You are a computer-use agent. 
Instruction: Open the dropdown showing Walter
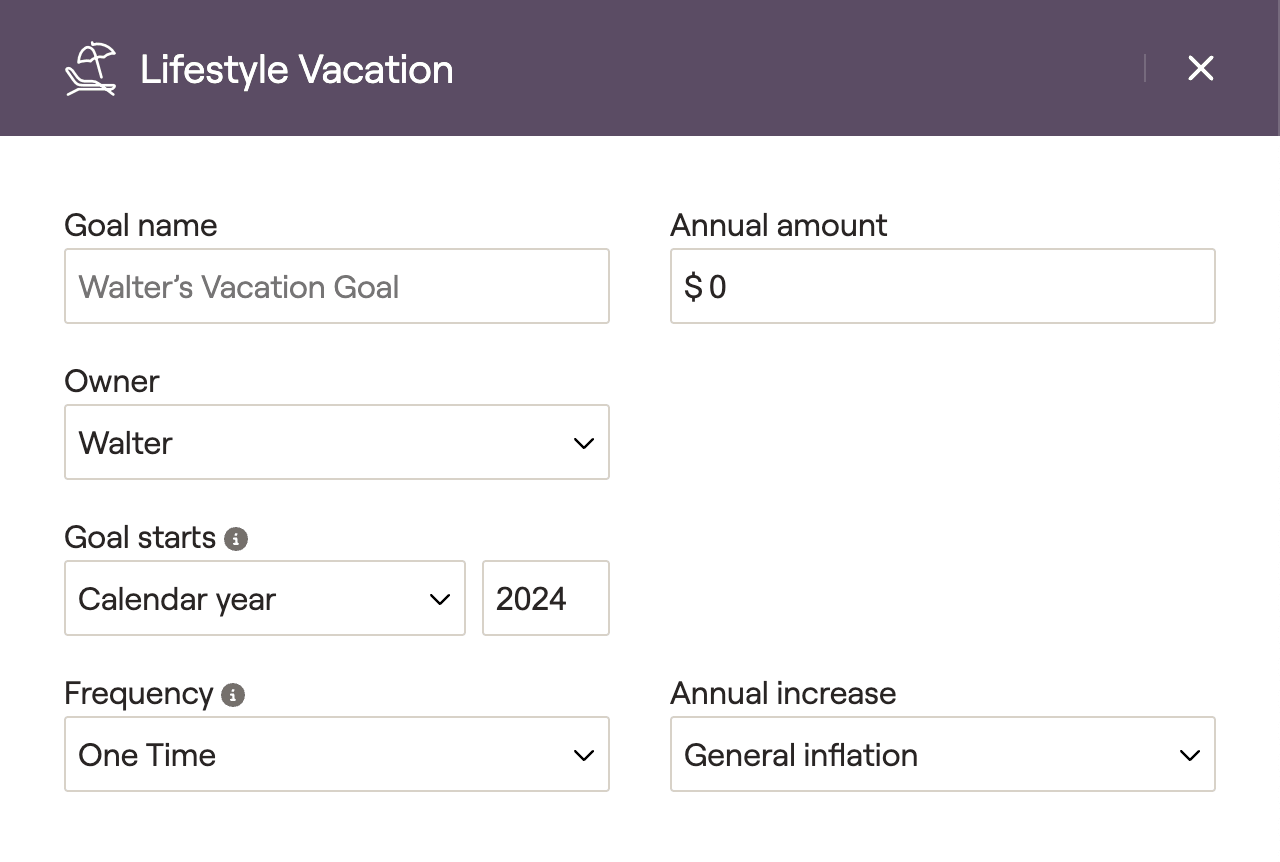point(336,443)
